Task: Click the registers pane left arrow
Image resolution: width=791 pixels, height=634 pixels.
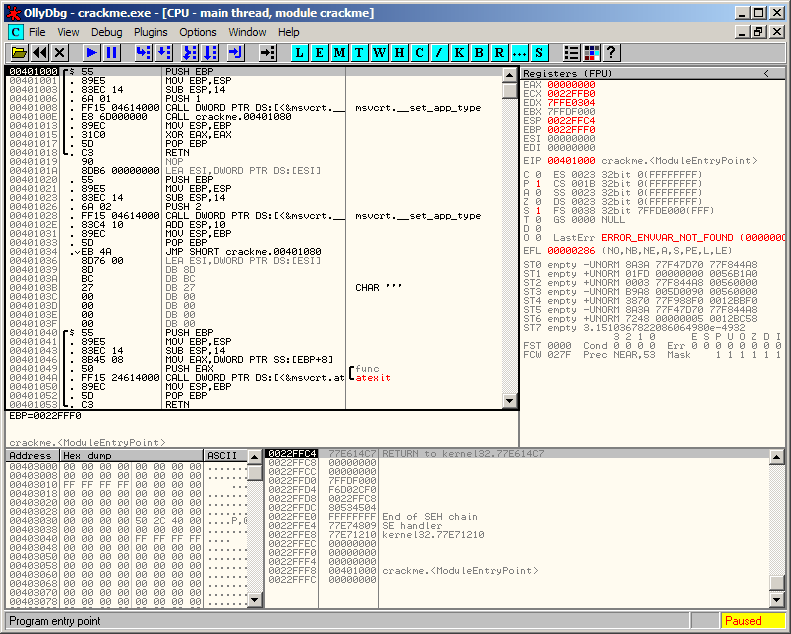Action: click(x=766, y=74)
